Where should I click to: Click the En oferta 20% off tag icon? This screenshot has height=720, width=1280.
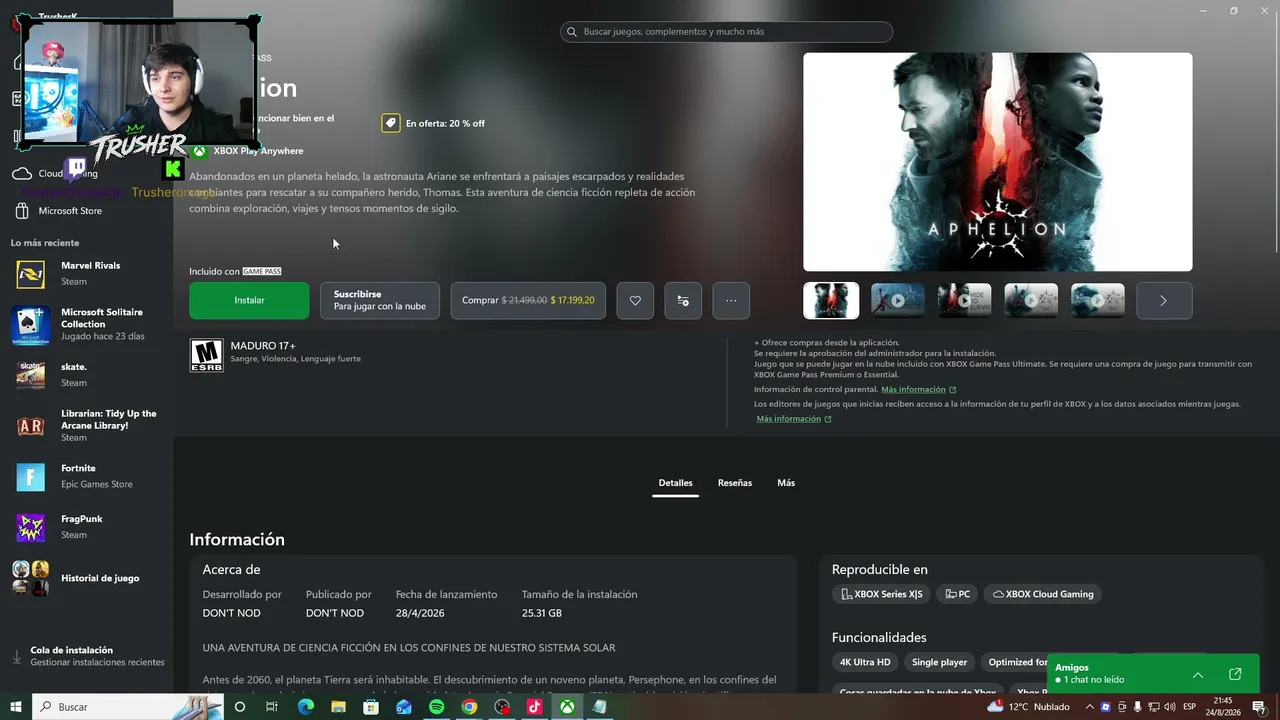pos(391,123)
